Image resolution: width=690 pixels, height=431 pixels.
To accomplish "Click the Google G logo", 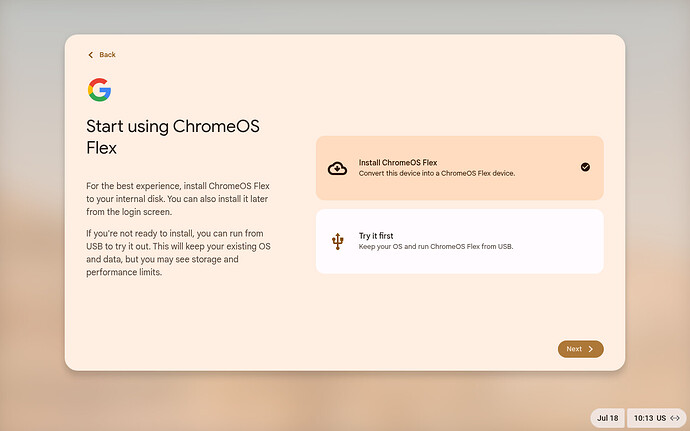I will pyautogui.click(x=99, y=90).
